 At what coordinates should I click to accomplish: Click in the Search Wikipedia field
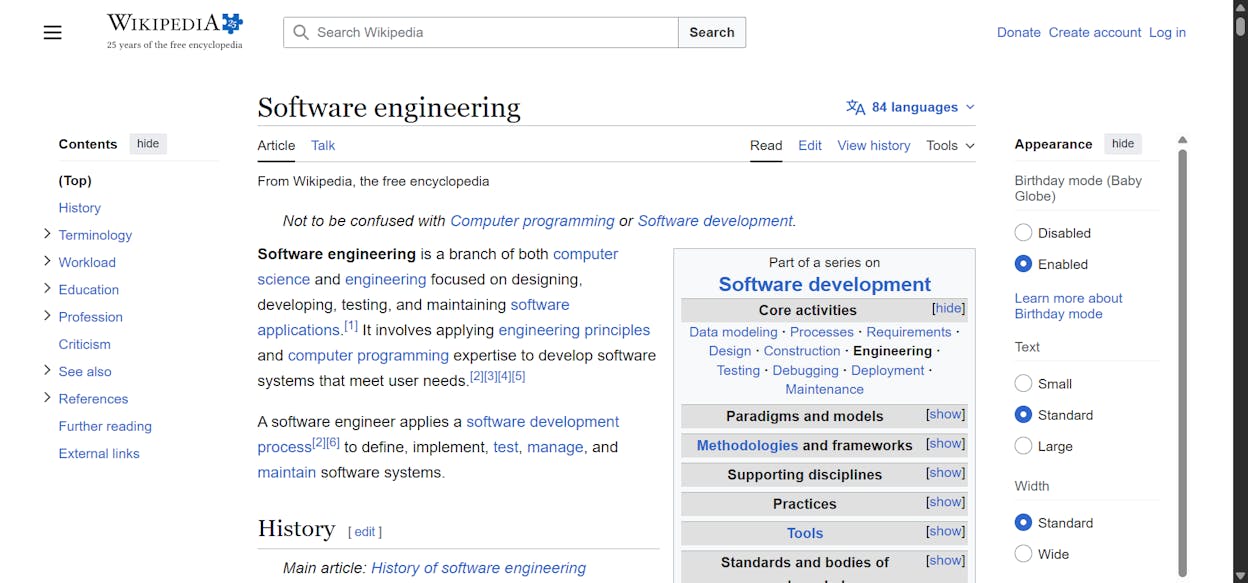tap(480, 32)
